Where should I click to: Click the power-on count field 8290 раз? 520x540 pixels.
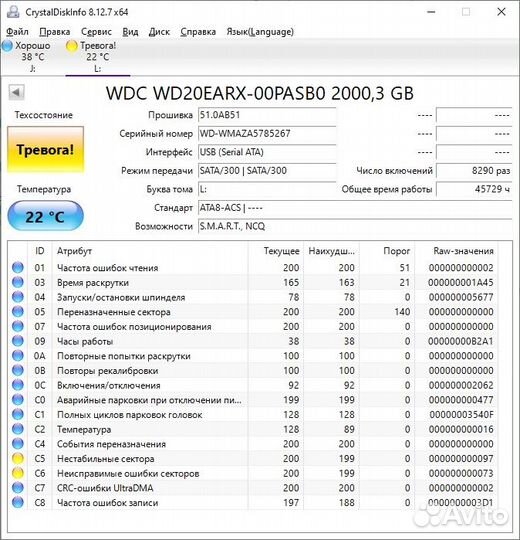(474, 171)
